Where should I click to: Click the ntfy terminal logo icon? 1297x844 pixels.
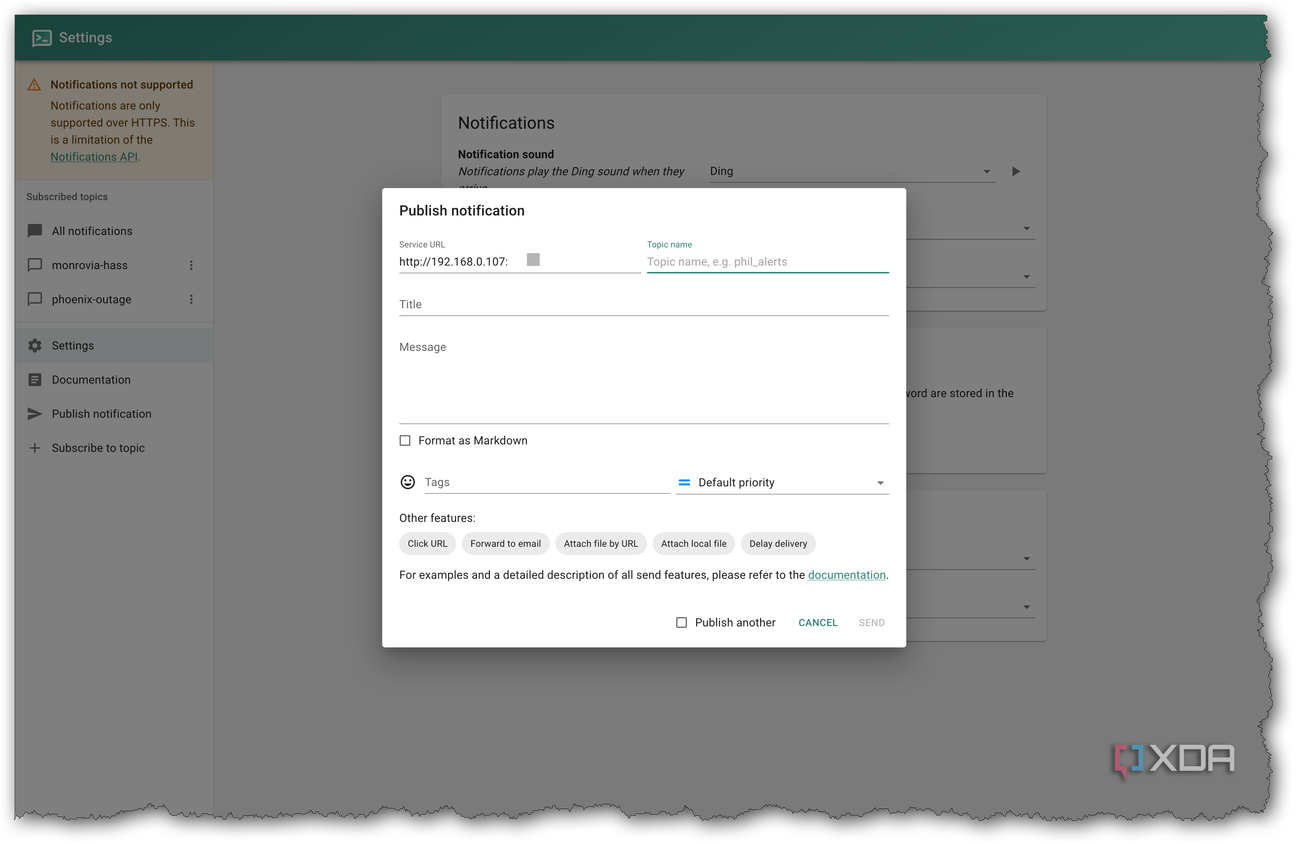(42, 38)
